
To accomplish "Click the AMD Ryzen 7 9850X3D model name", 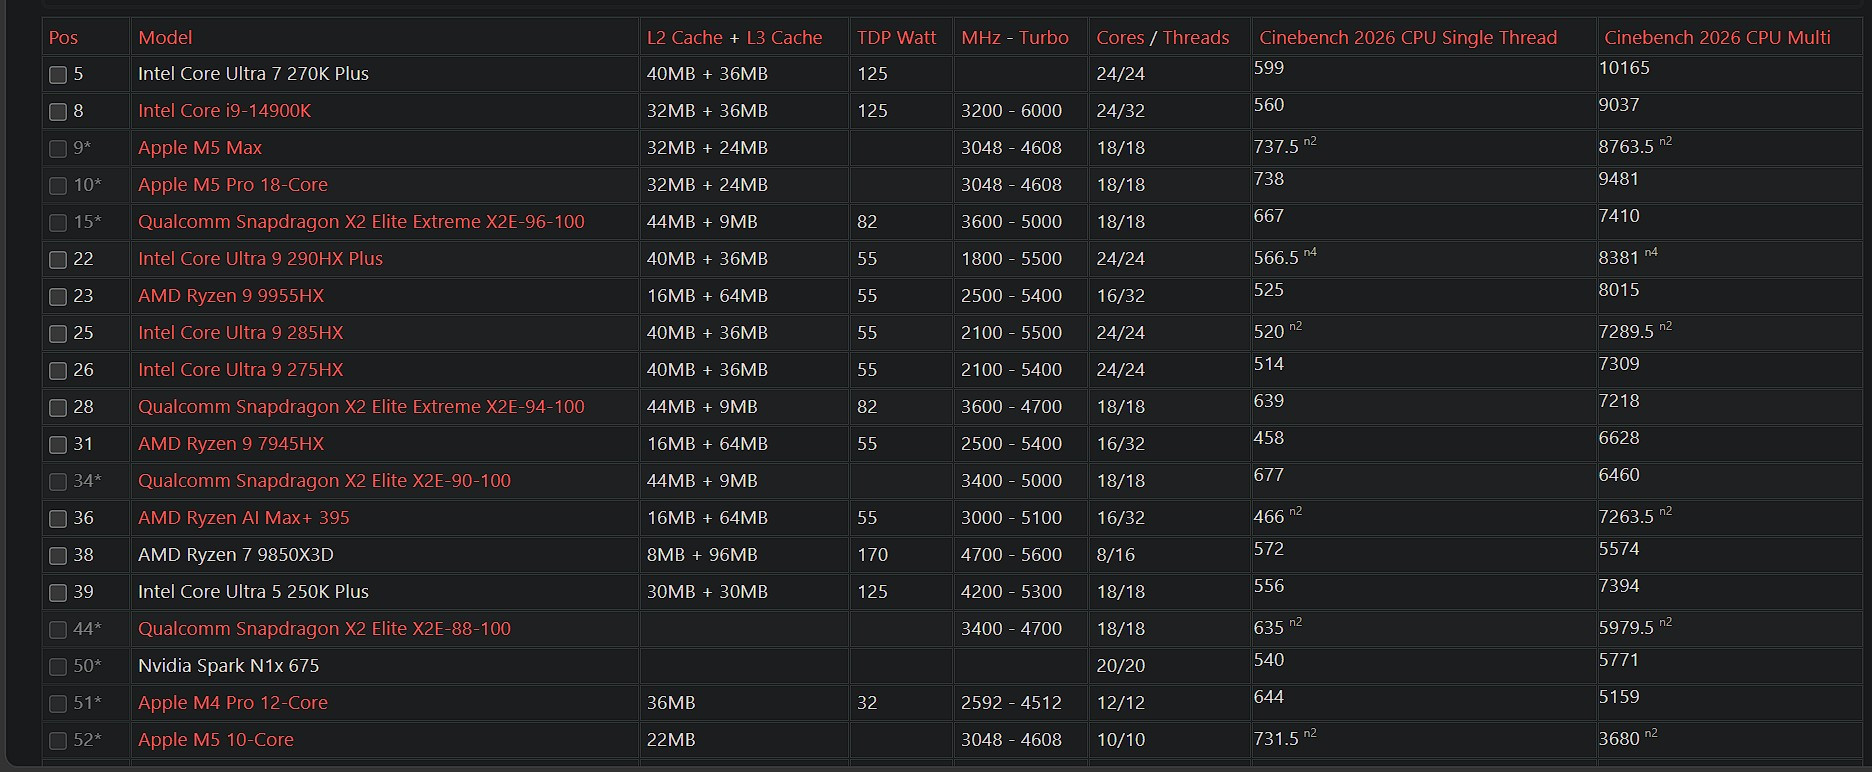I will point(236,555).
